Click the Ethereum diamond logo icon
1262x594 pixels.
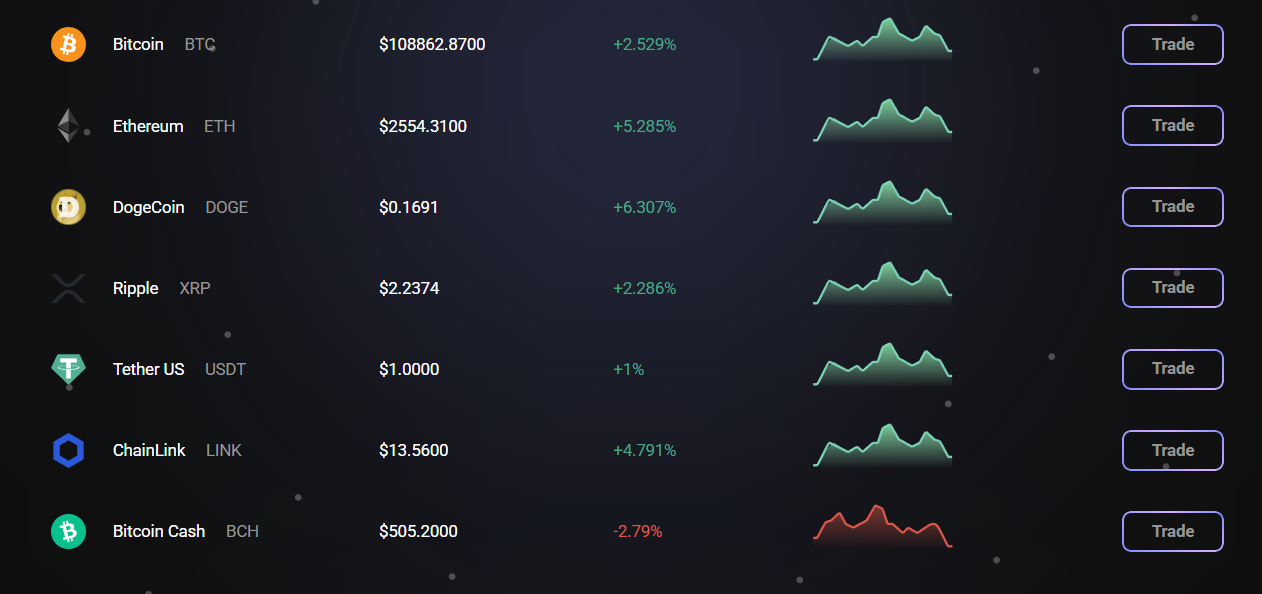pyautogui.click(x=68, y=126)
